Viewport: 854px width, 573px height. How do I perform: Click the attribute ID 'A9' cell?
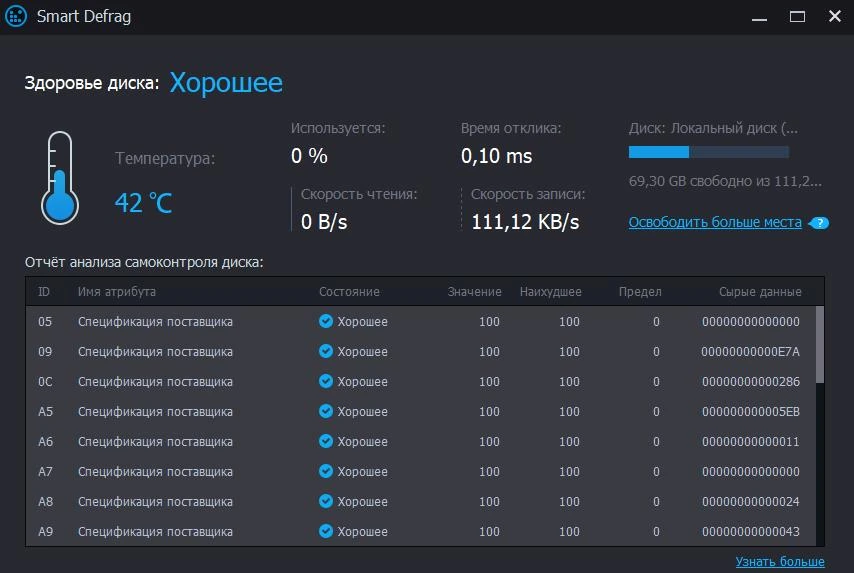coord(45,532)
